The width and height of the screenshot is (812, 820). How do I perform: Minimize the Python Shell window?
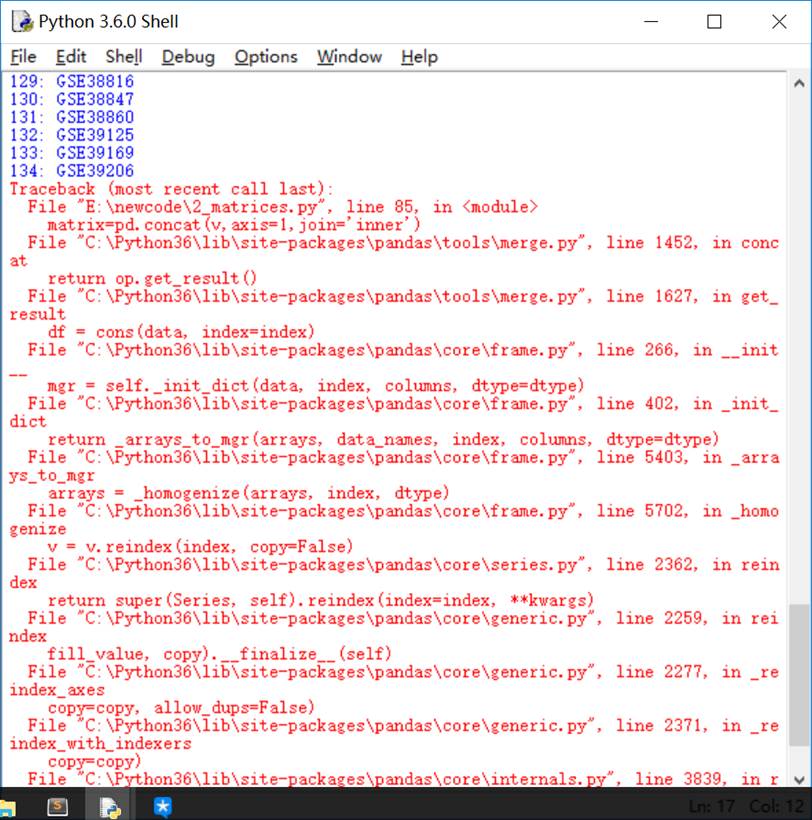point(651,21)
